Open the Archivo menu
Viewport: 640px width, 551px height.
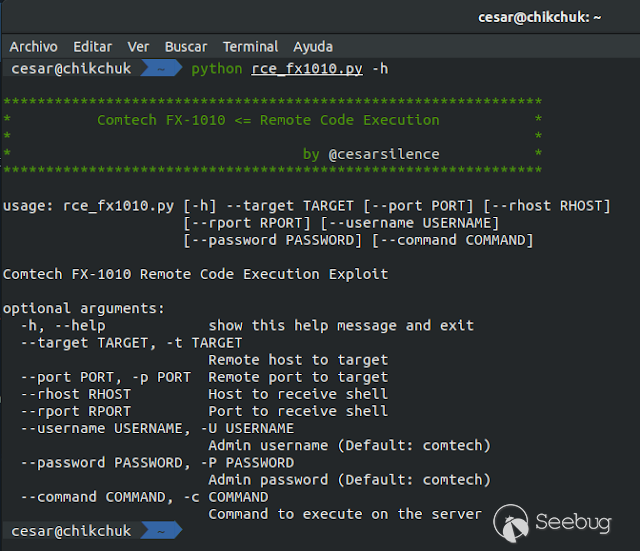(33, 47)
